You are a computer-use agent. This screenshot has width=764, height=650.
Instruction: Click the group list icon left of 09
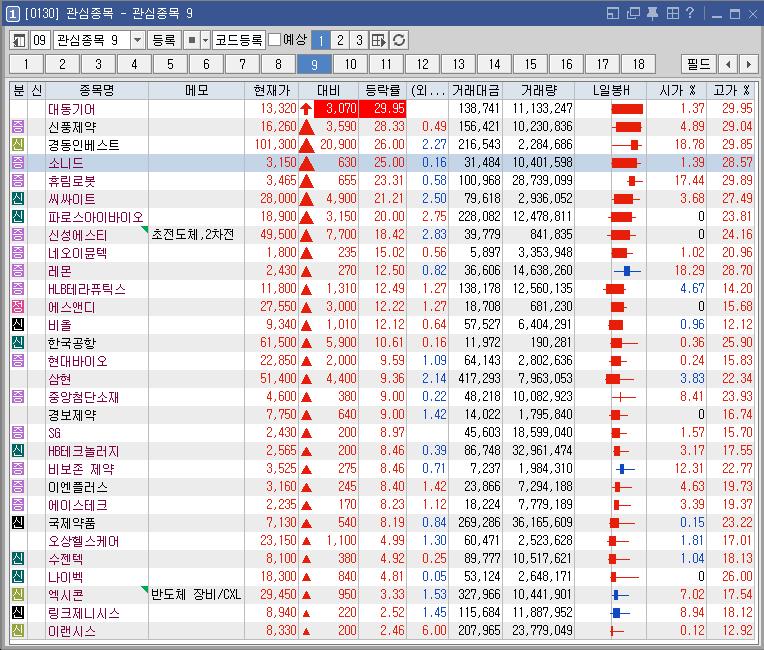click(19, 40)
